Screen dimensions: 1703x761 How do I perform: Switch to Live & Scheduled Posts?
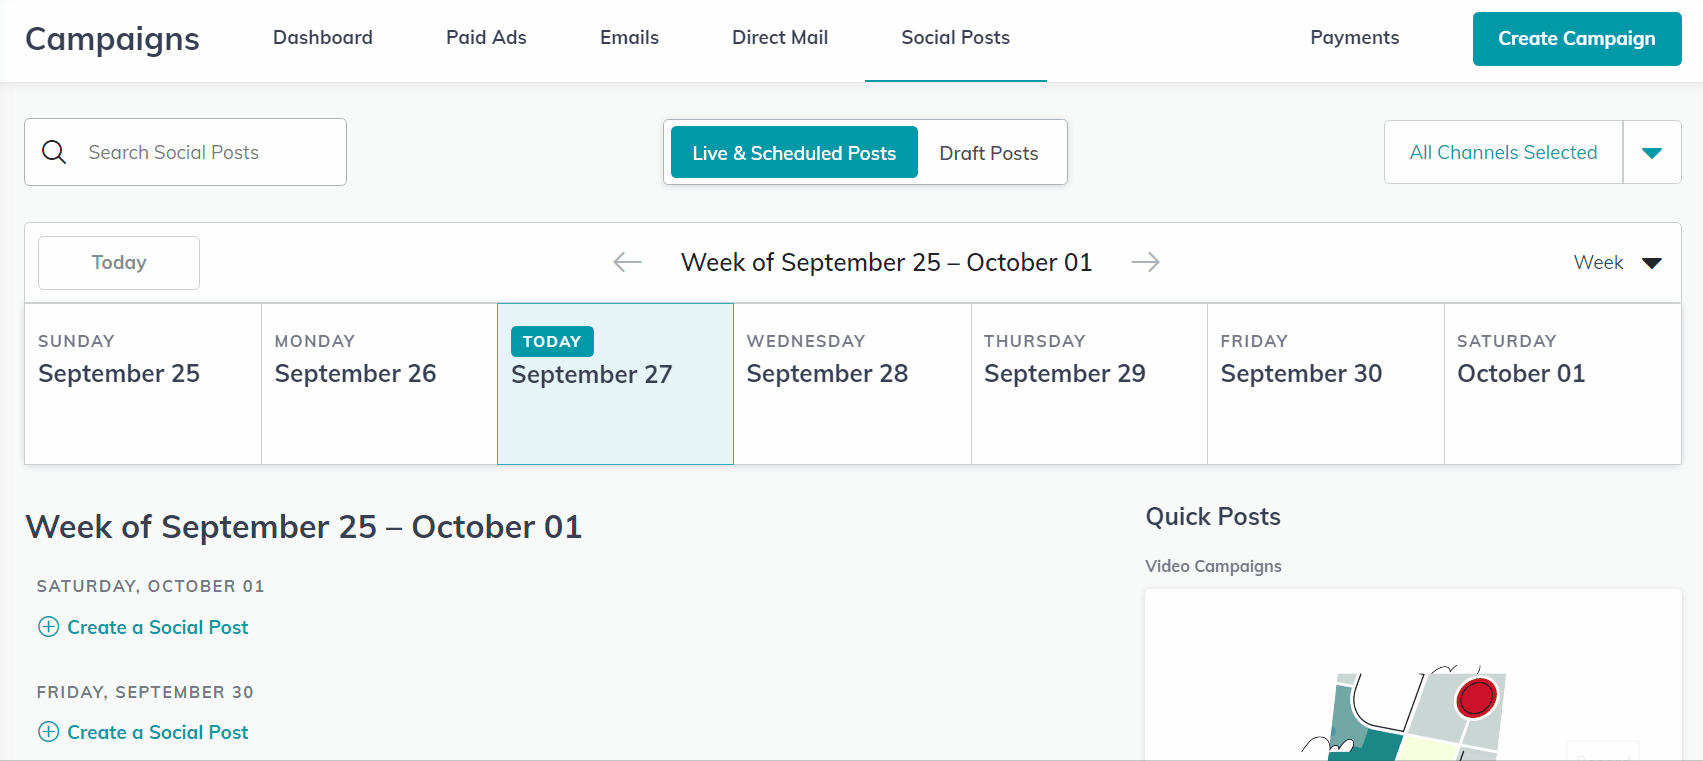pos(794,152)
